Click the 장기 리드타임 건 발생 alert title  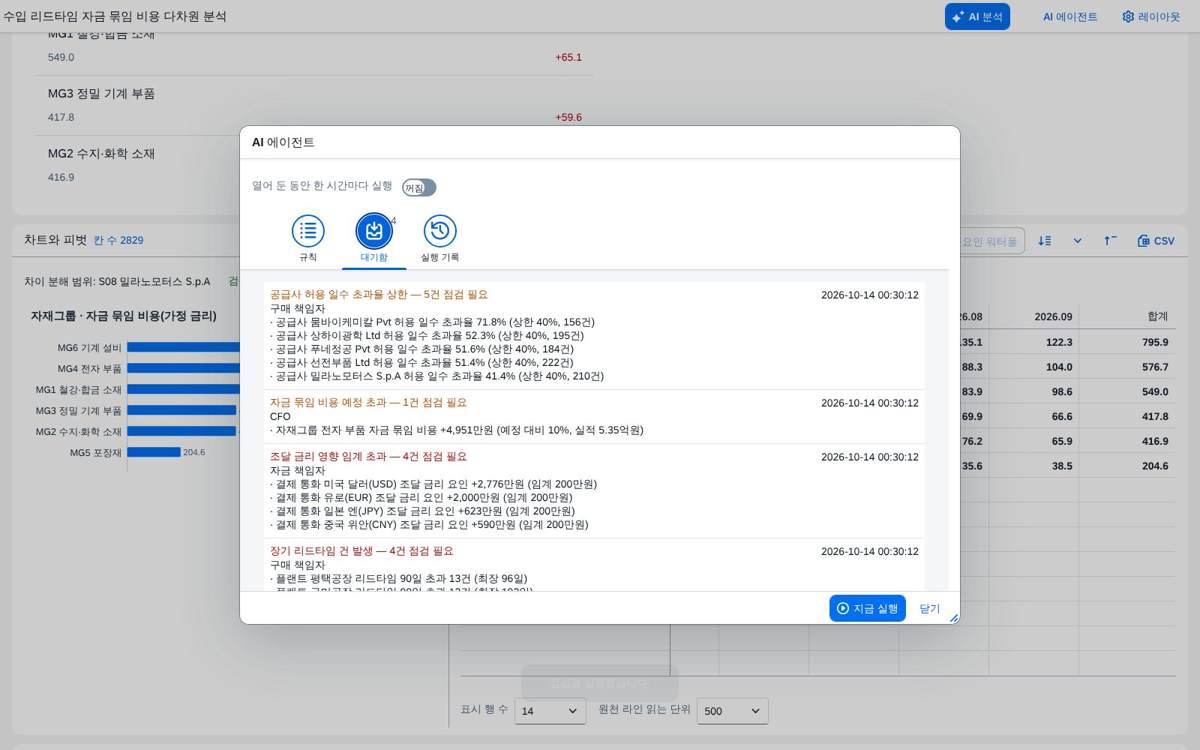[361, 551]
